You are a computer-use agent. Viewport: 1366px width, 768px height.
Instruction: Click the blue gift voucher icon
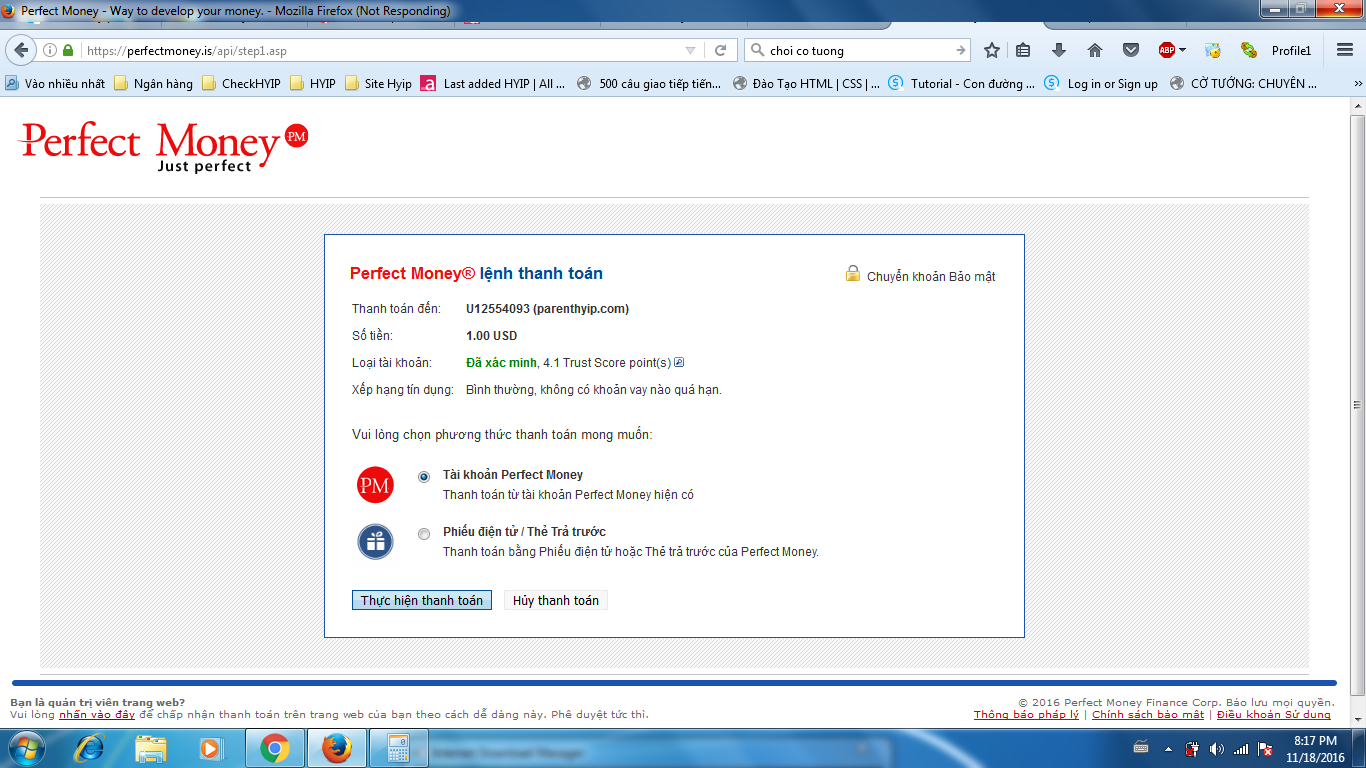(376, 542)
